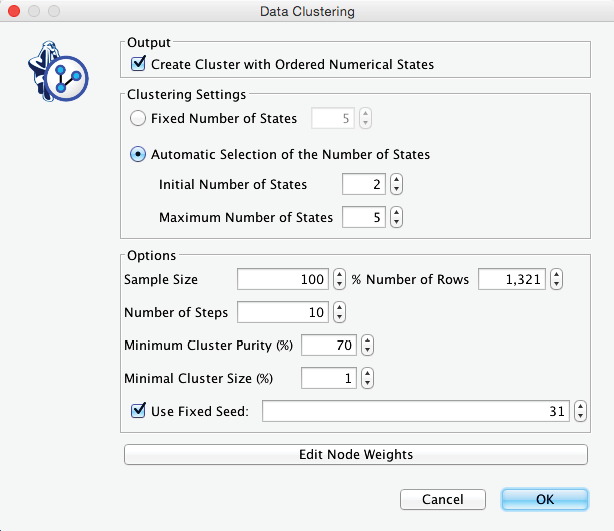Image resolution: width=614 pixels, height=531 pixels.
Task: Uncheck Create Cluster with Ordered Numerical States
Action: pos(139,65)
